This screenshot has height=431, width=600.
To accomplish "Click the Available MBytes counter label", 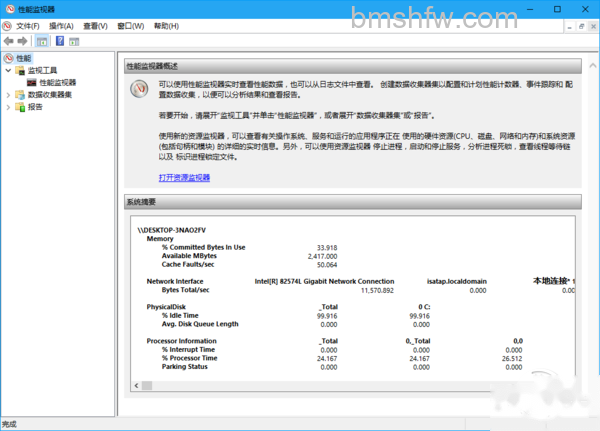I will 189,256.
